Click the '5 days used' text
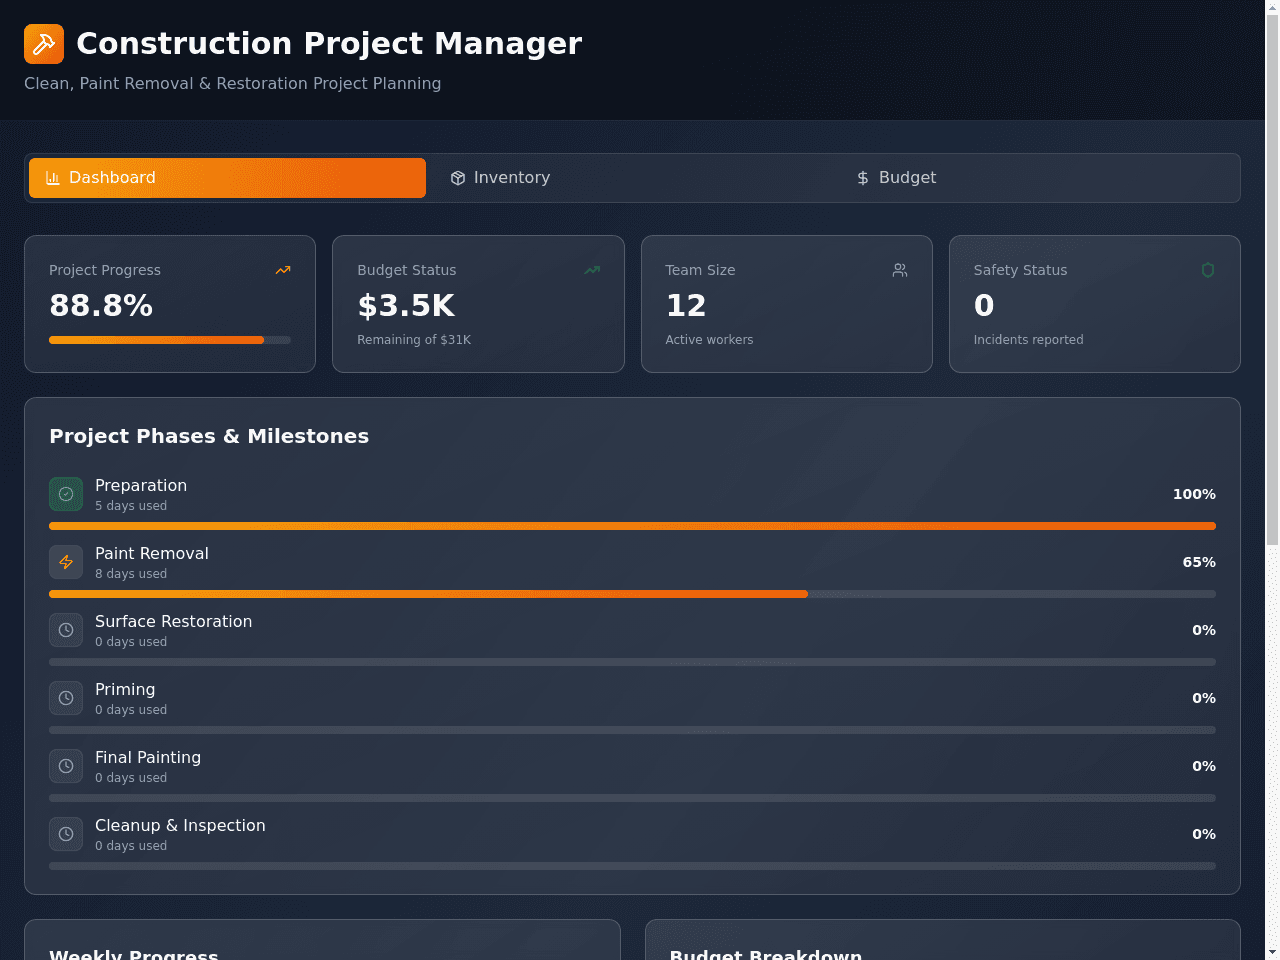This screenshot has width=1280, height=960. [131, 506]
